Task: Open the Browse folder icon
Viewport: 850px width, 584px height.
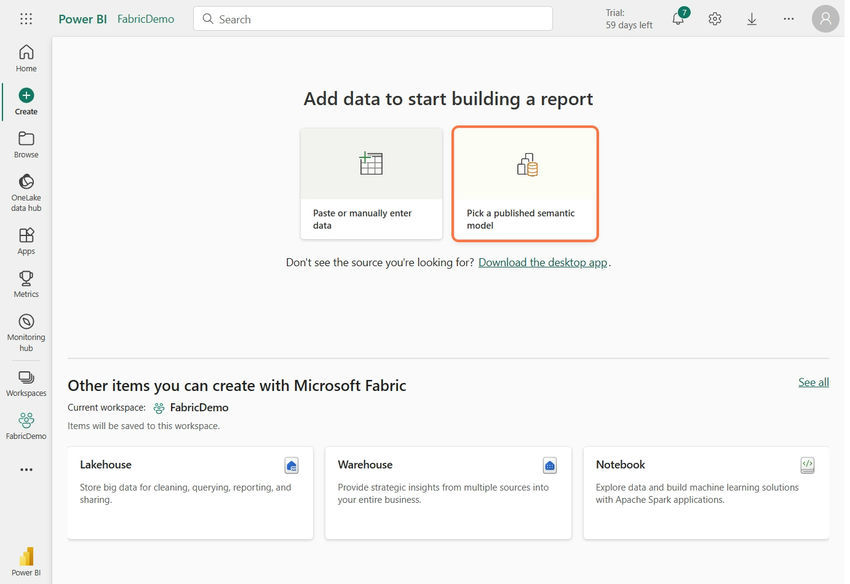Action: click(26, 144)
